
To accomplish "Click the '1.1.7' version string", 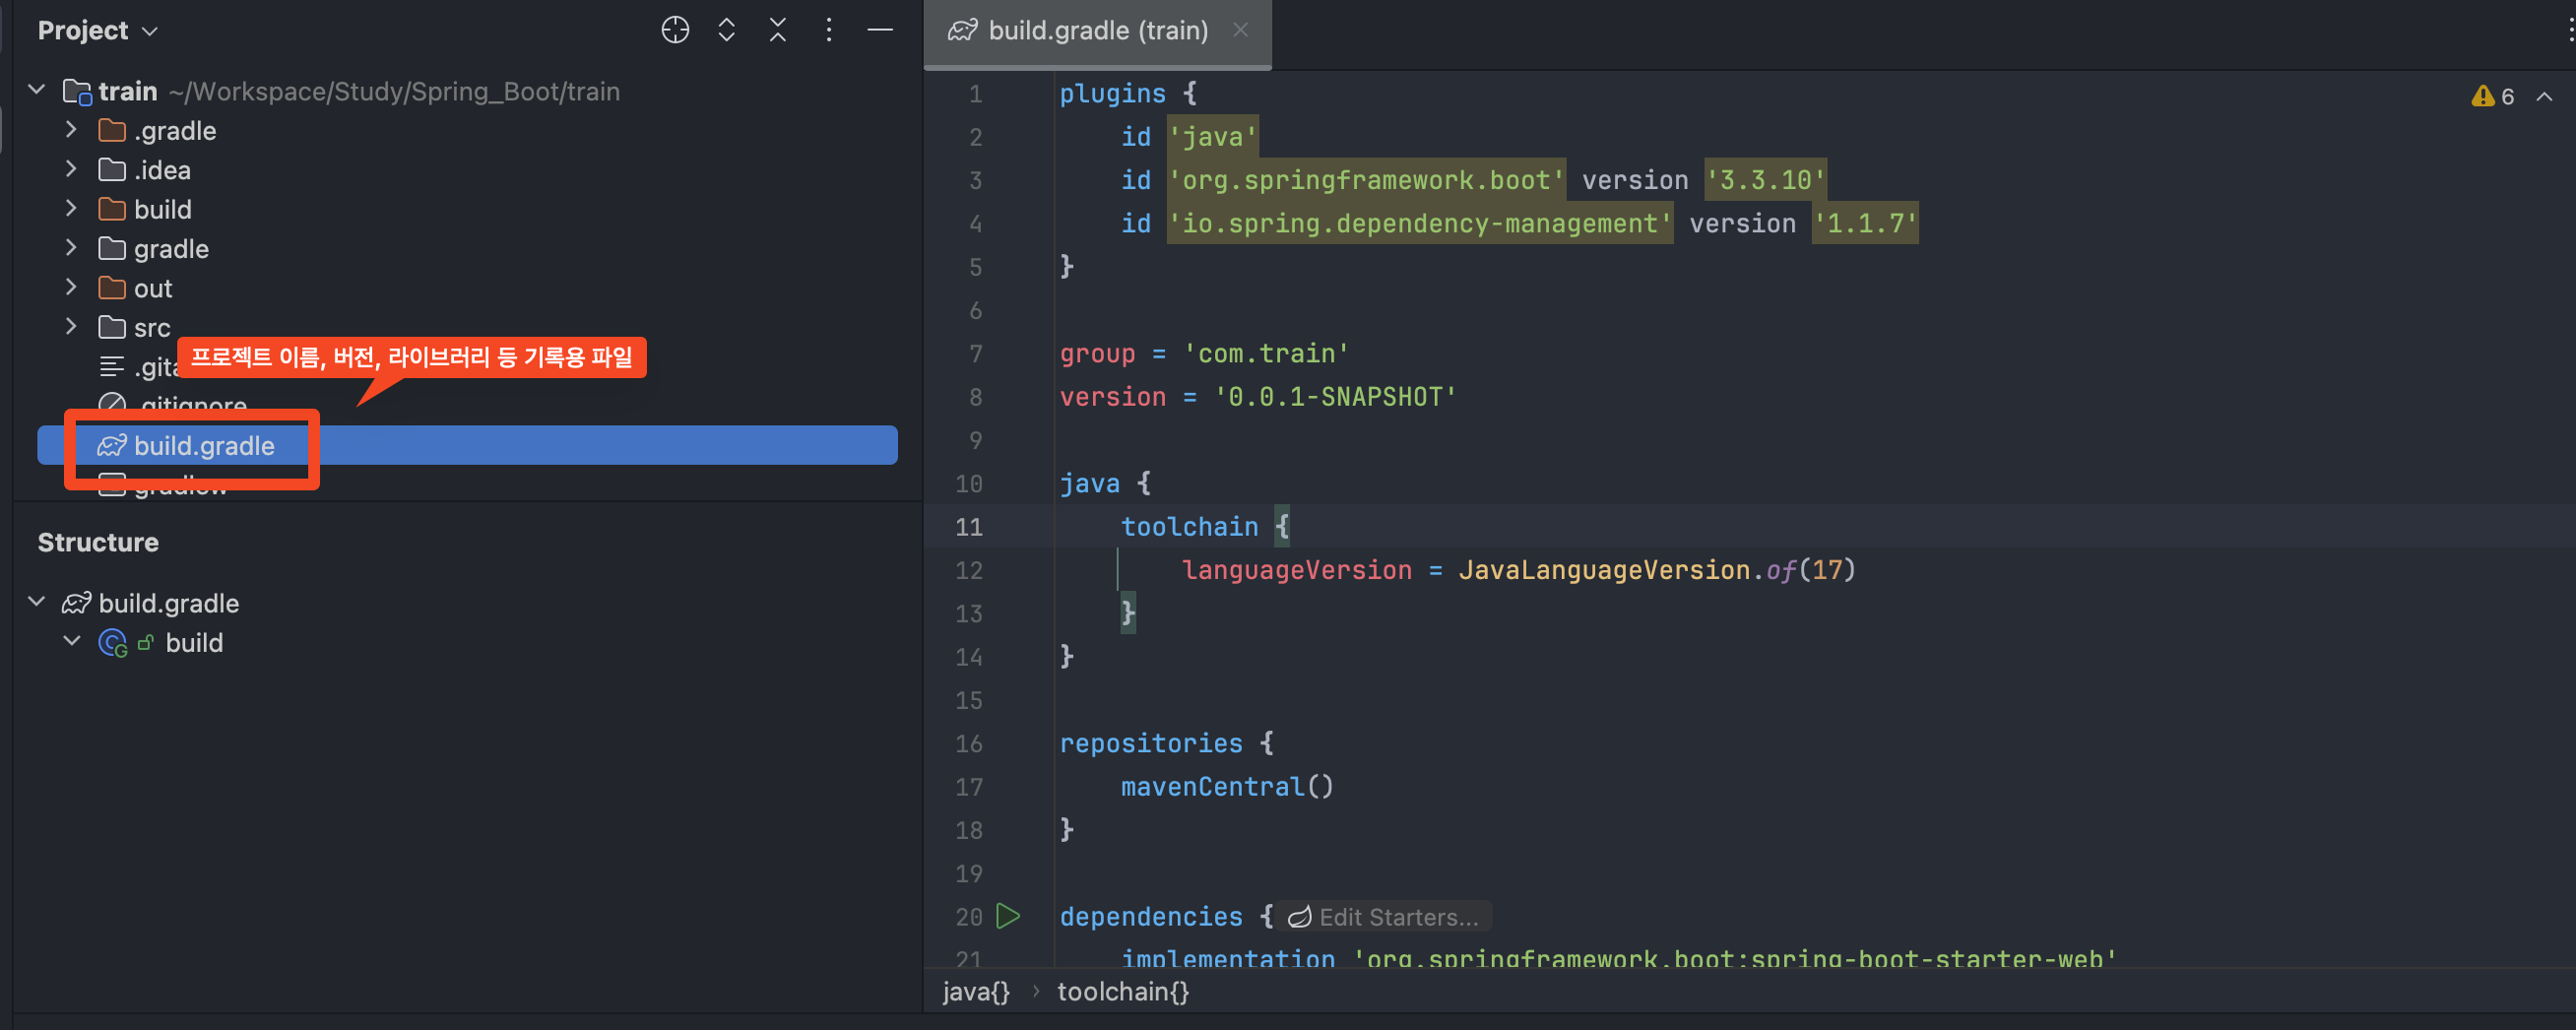I will (1866, 223).
